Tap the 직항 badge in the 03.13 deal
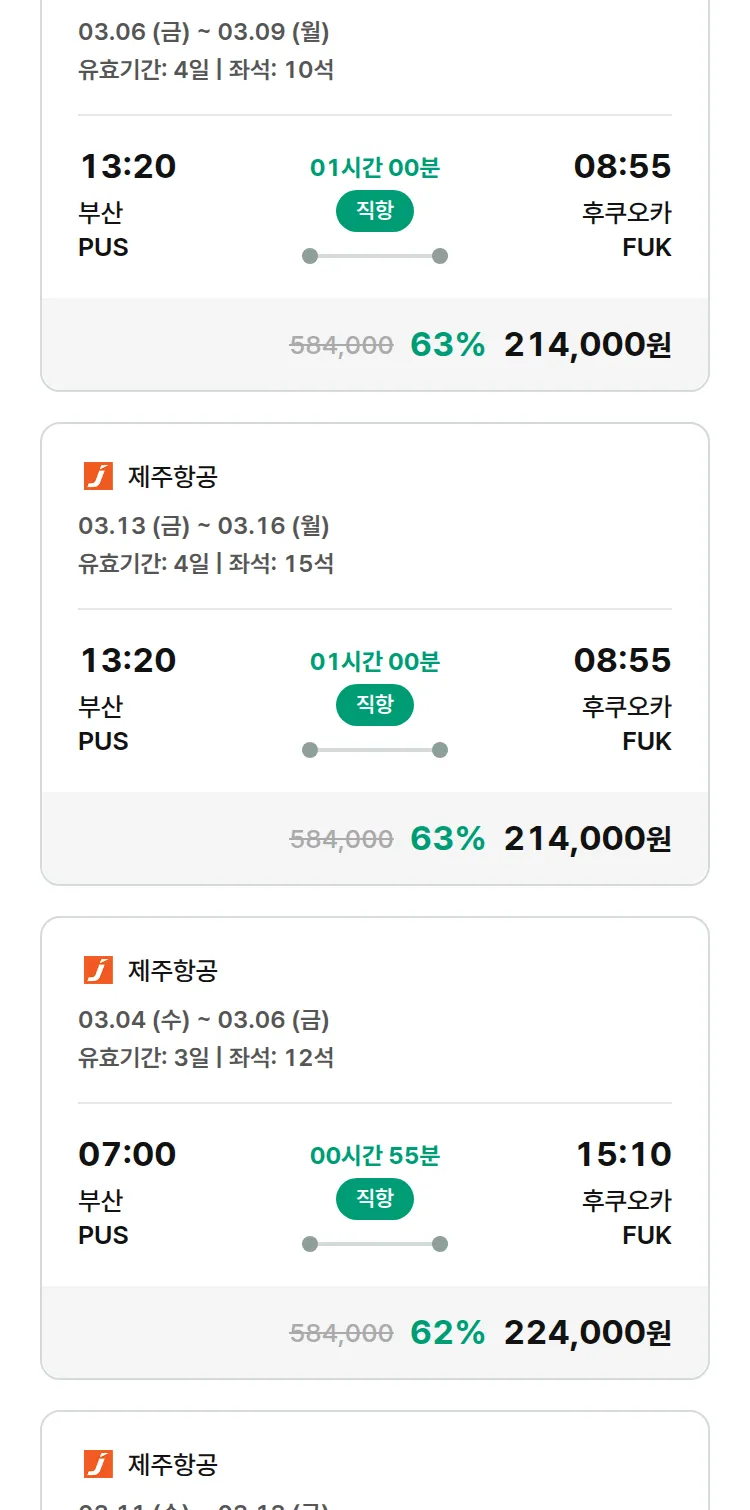 374,705
